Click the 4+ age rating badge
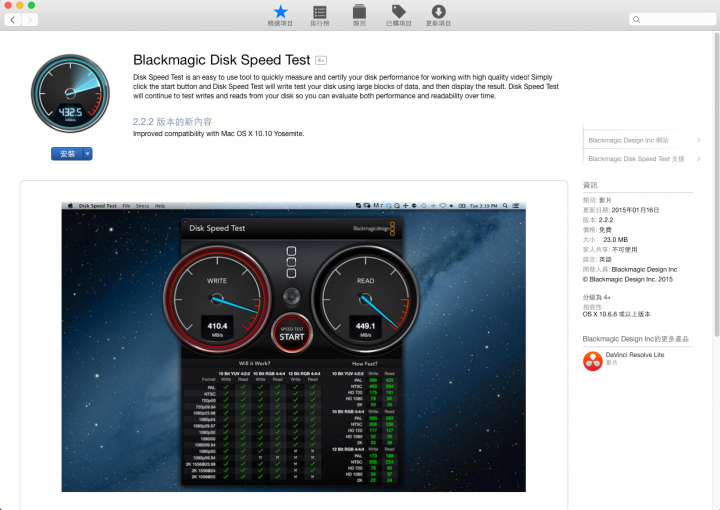The height and width of the screenshot is (510, 720). click(x=321, y=60)
